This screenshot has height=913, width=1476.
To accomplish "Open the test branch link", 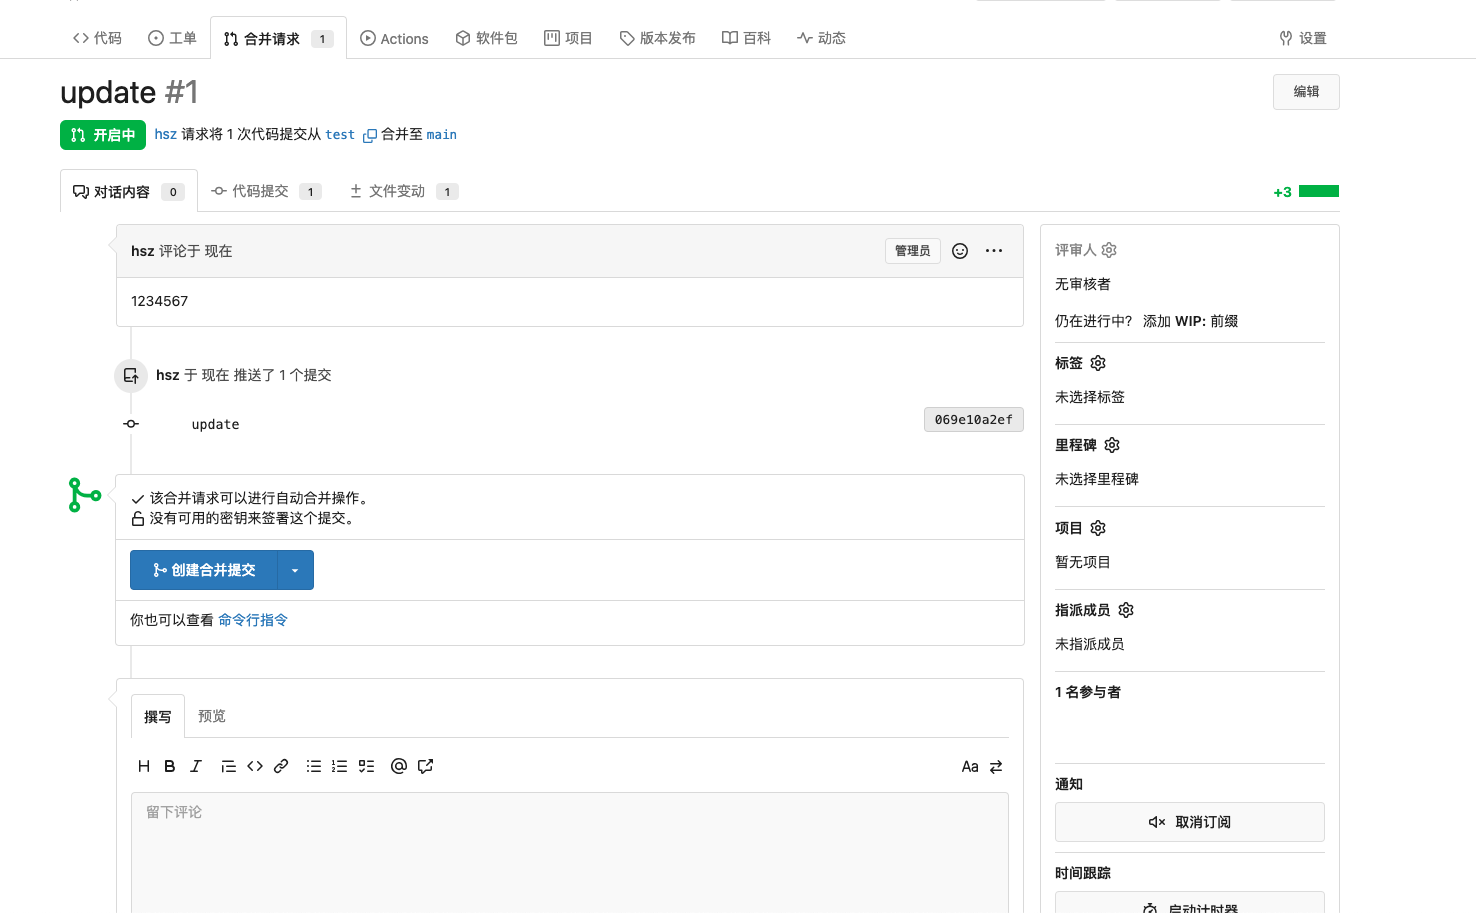I will [x=340, y=135].
